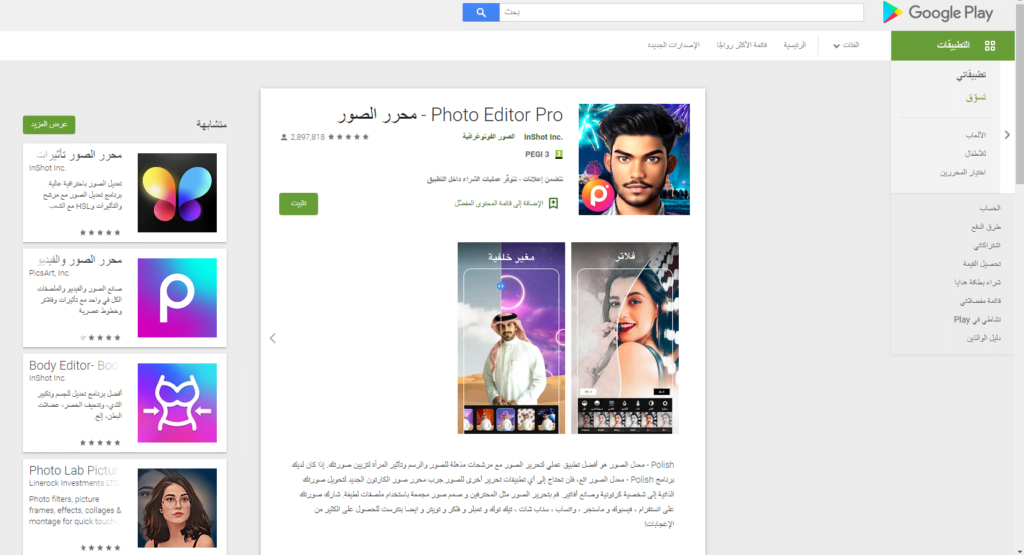Click the wishlist bookmark icon
The height and width of the screenshot is (555, 1024).
[553, 203]
